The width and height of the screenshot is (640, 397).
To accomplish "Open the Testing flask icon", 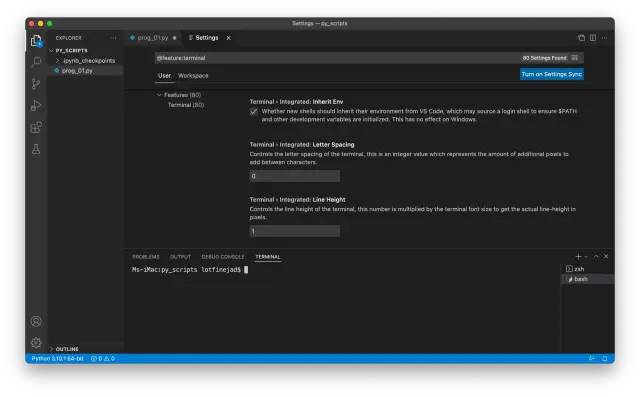I will pyautogui.click(x=36, y=149).
